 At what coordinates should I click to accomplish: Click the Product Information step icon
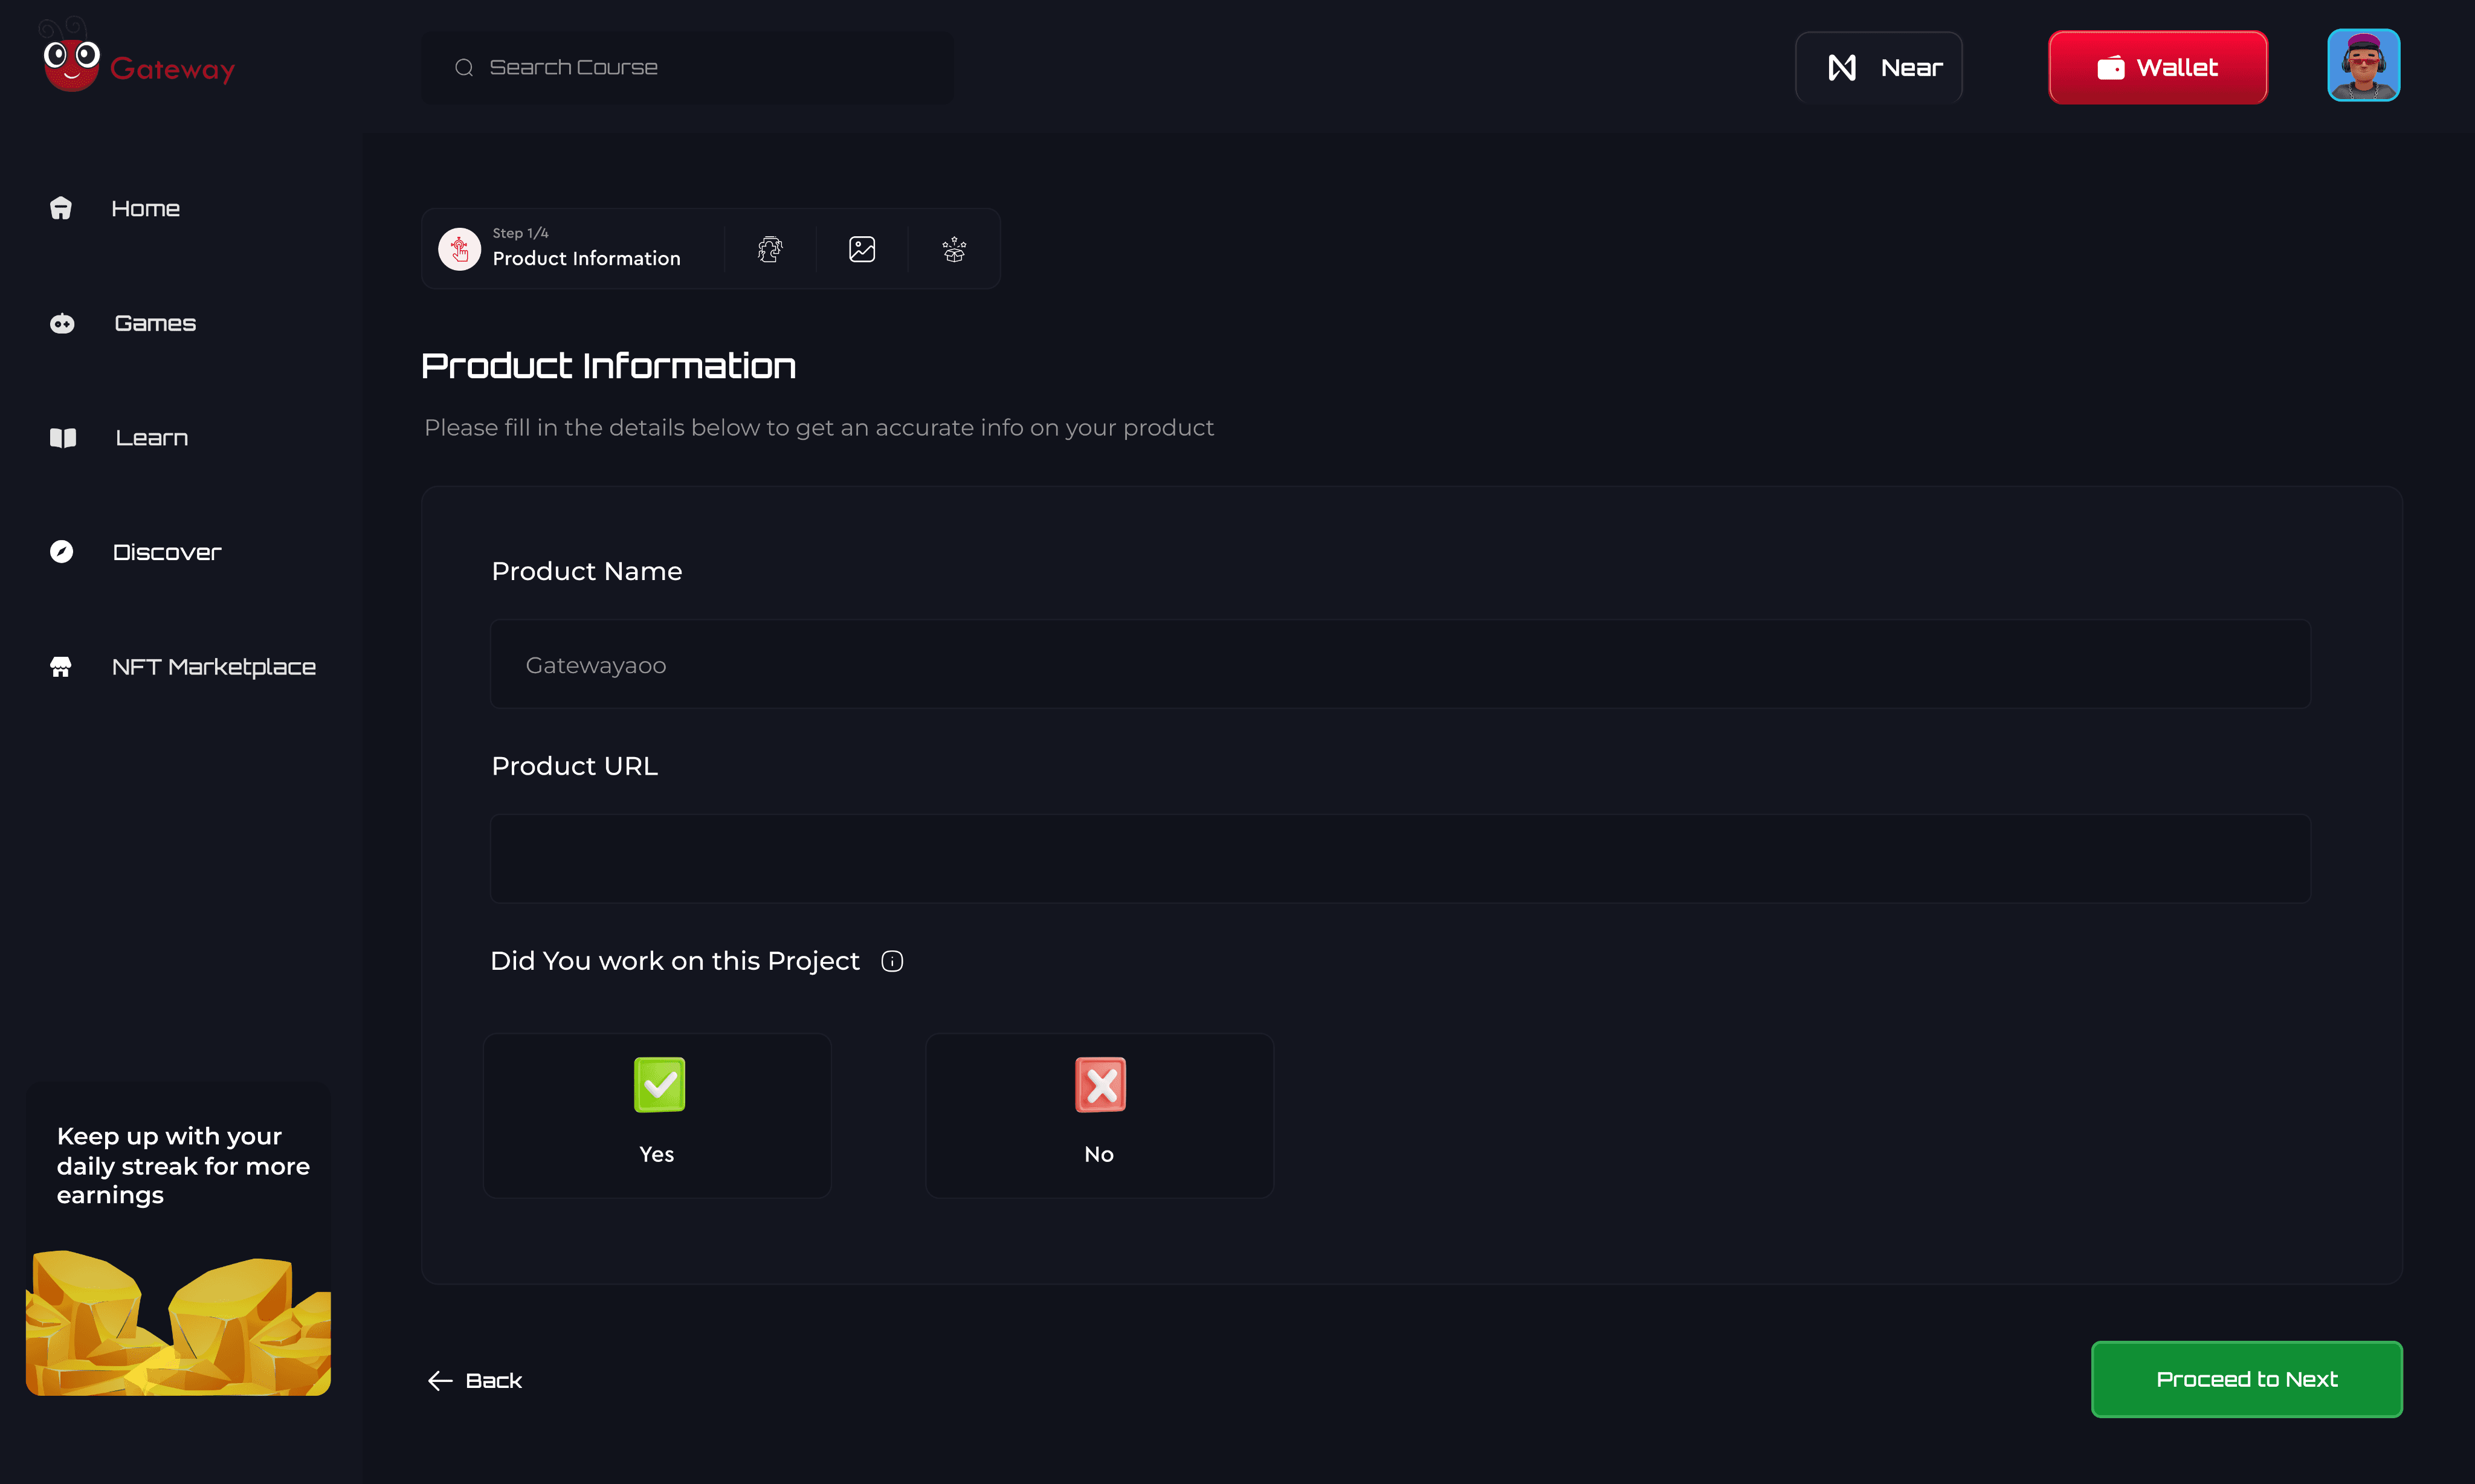pos(459,249)
